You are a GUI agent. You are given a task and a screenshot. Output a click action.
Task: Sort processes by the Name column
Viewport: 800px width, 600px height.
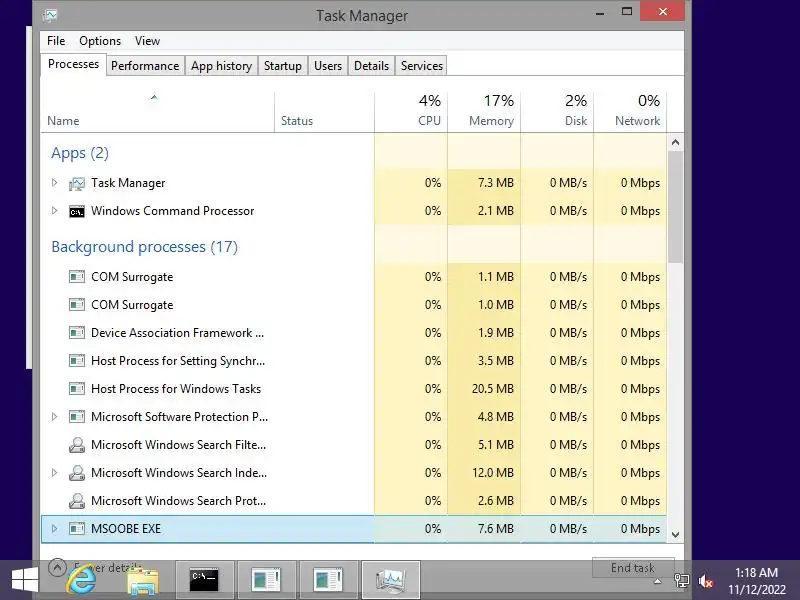pyautogui.click(x=157, y=112)
